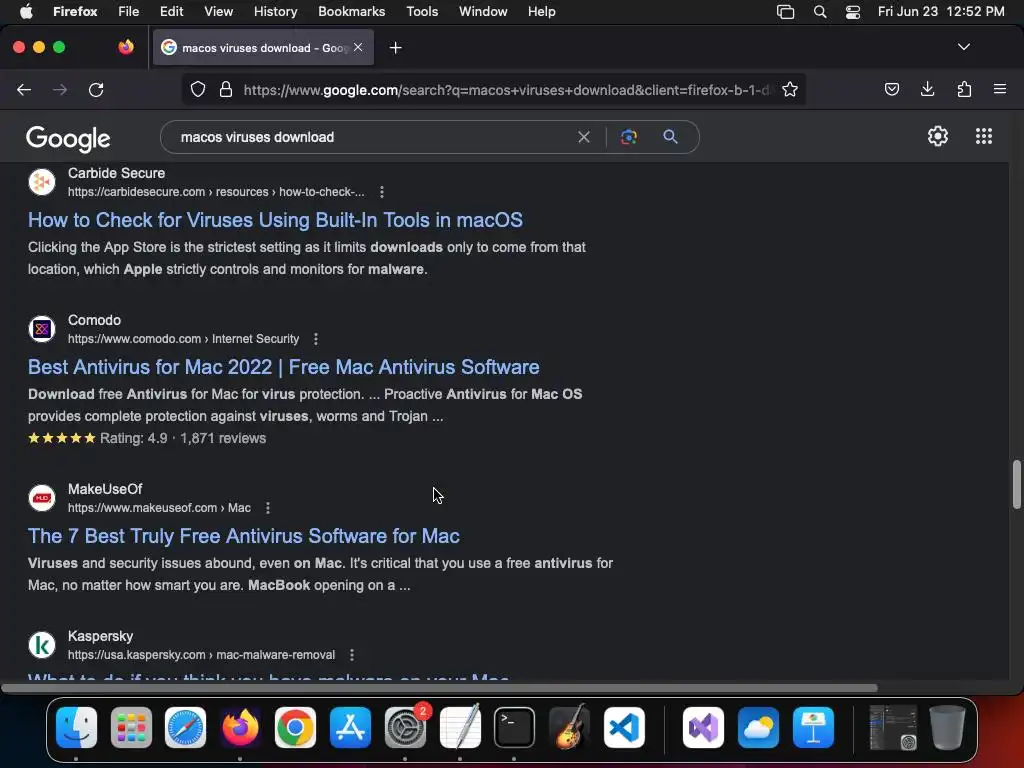Search by image with Google Lens
This screenshot has width=1024, height=768.
point(628,137)
